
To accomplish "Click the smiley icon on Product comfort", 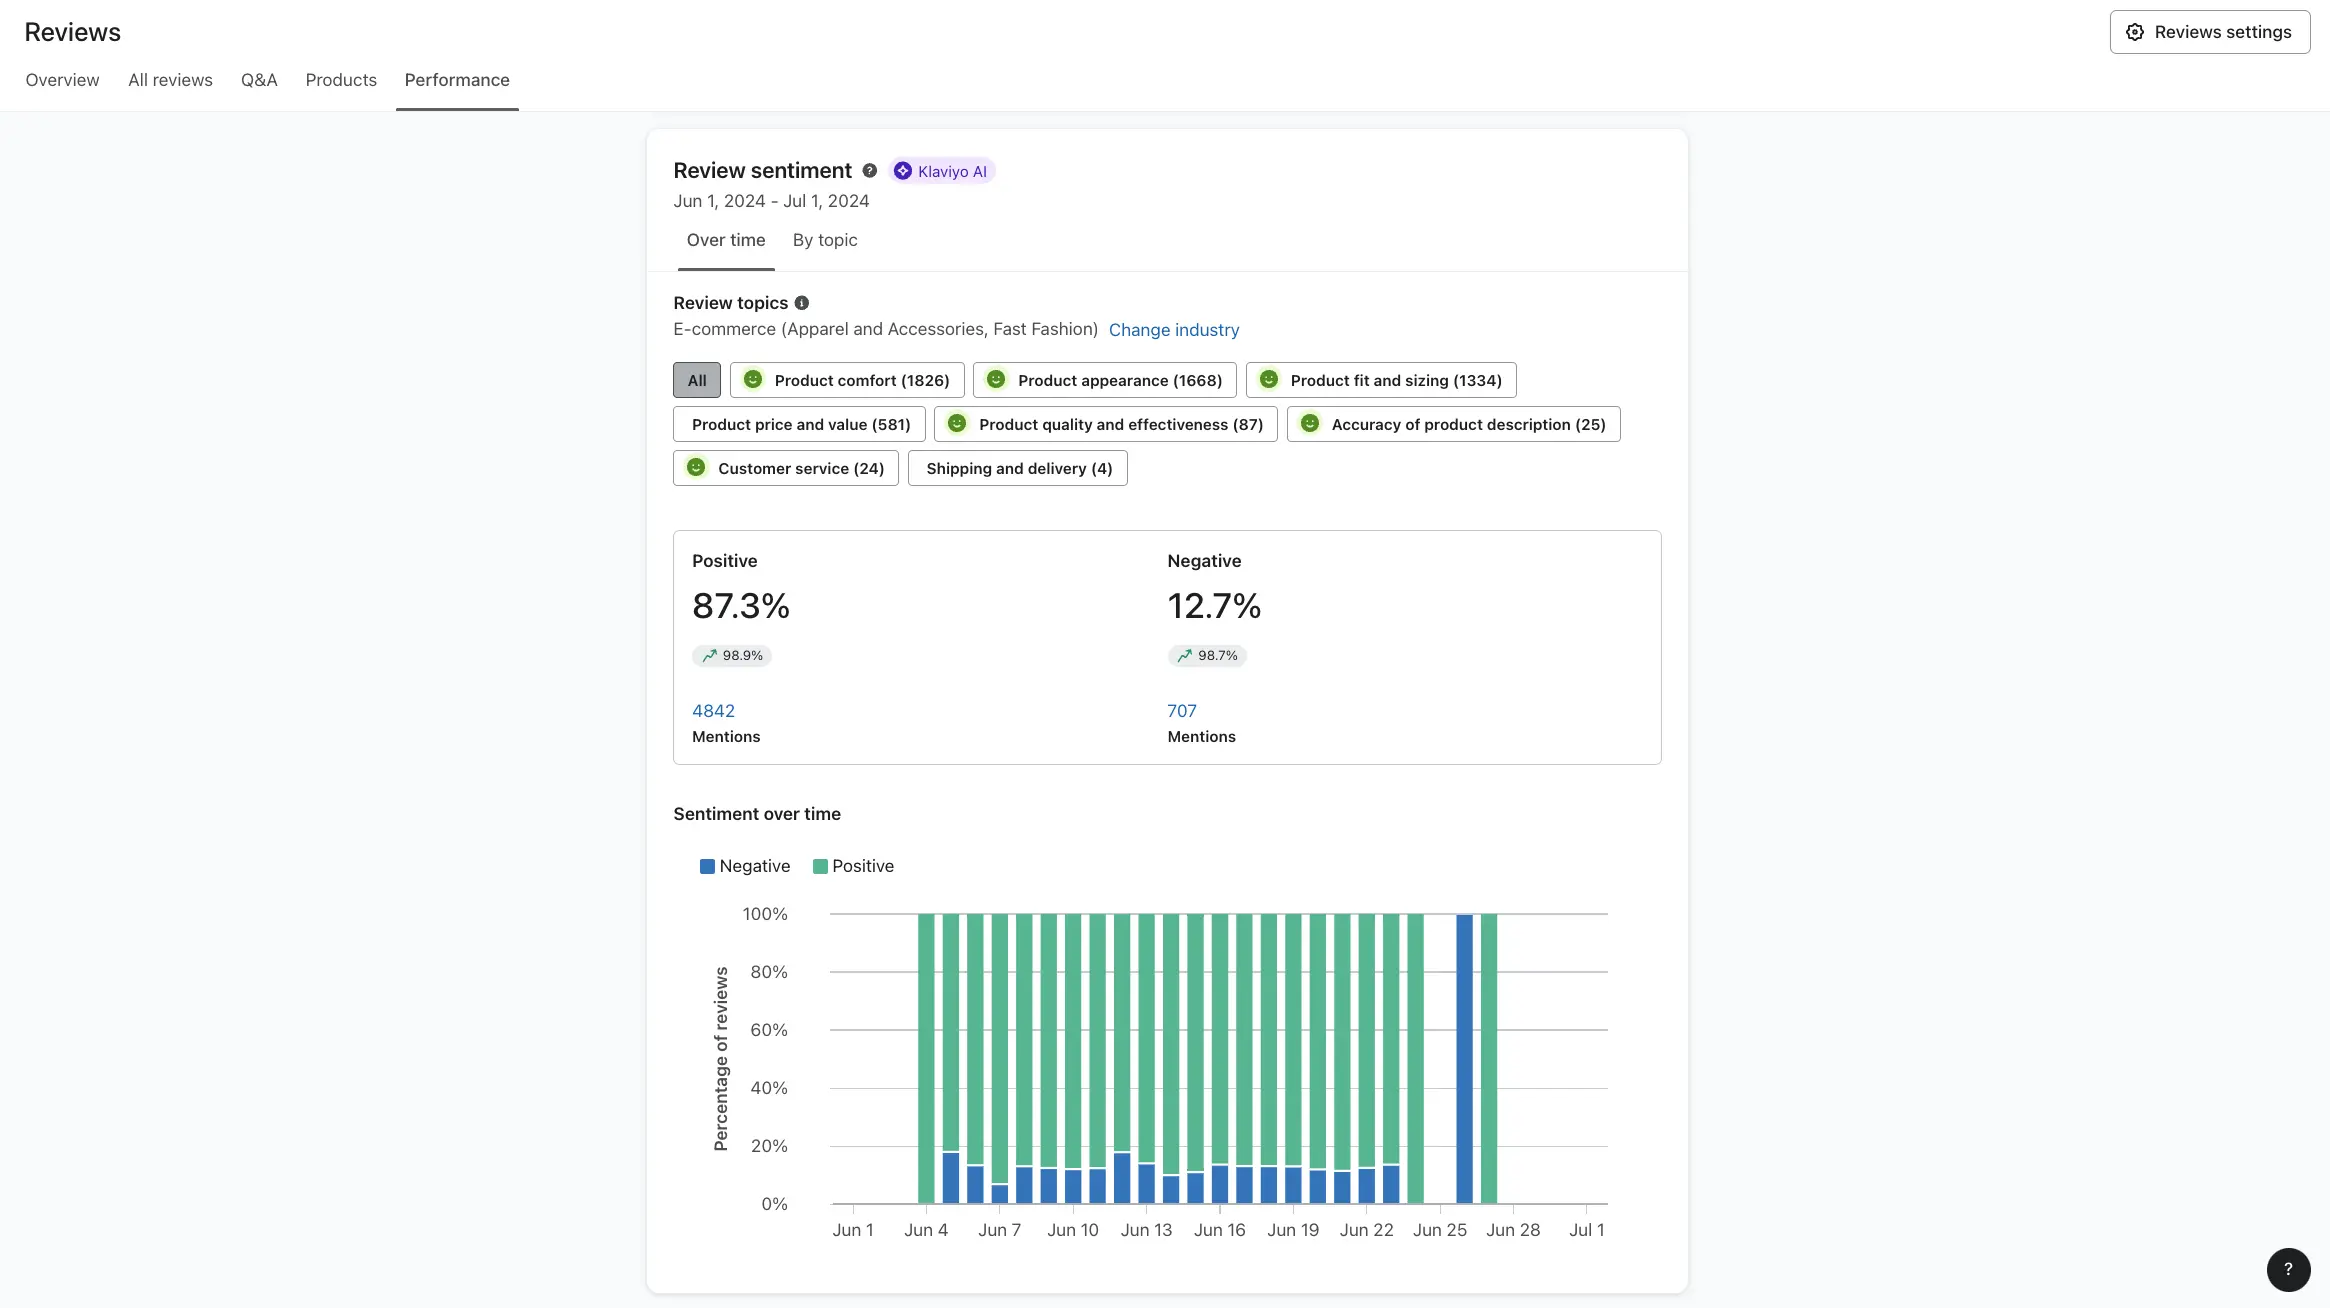I will [753, 380].
